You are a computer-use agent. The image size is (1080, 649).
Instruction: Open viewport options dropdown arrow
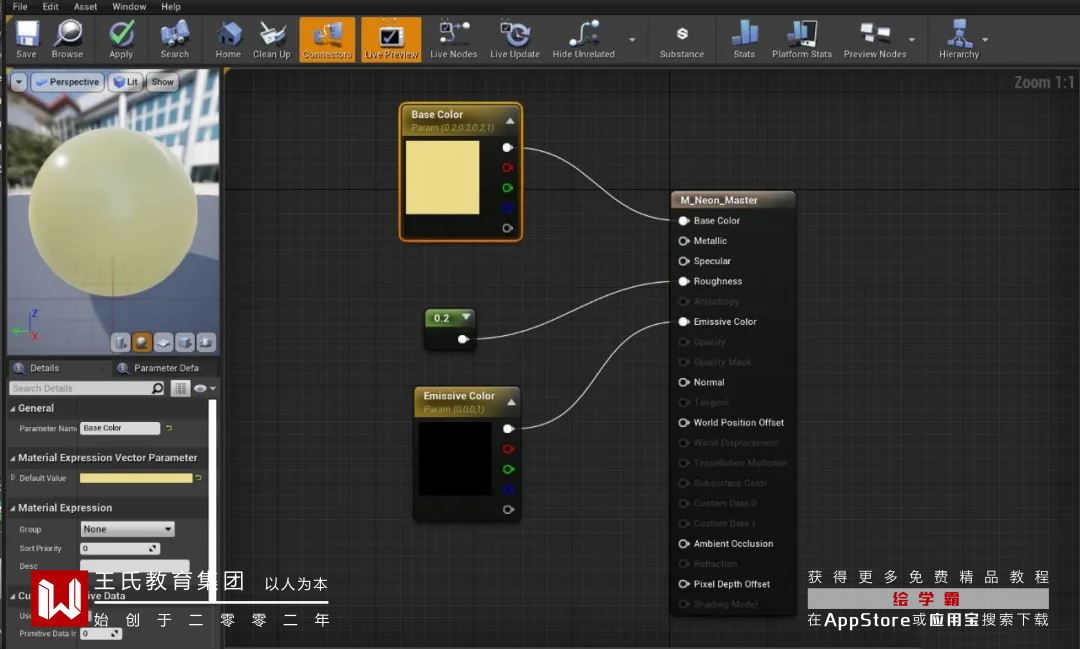(19, 82)
